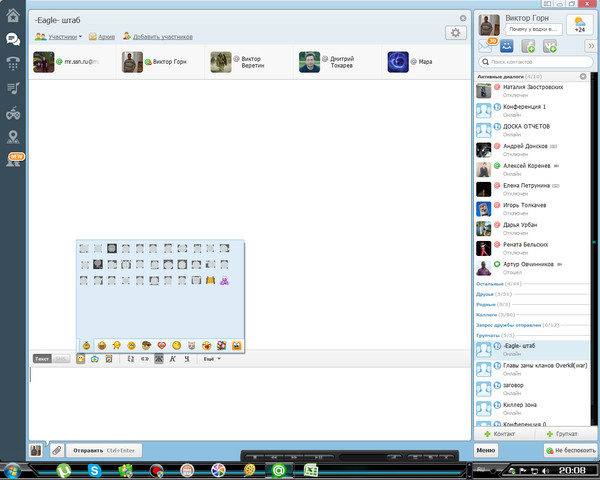Screen dimensions: 600x480
Task: Collapse Активные диалоги section arrow
Action: [583, 77]
